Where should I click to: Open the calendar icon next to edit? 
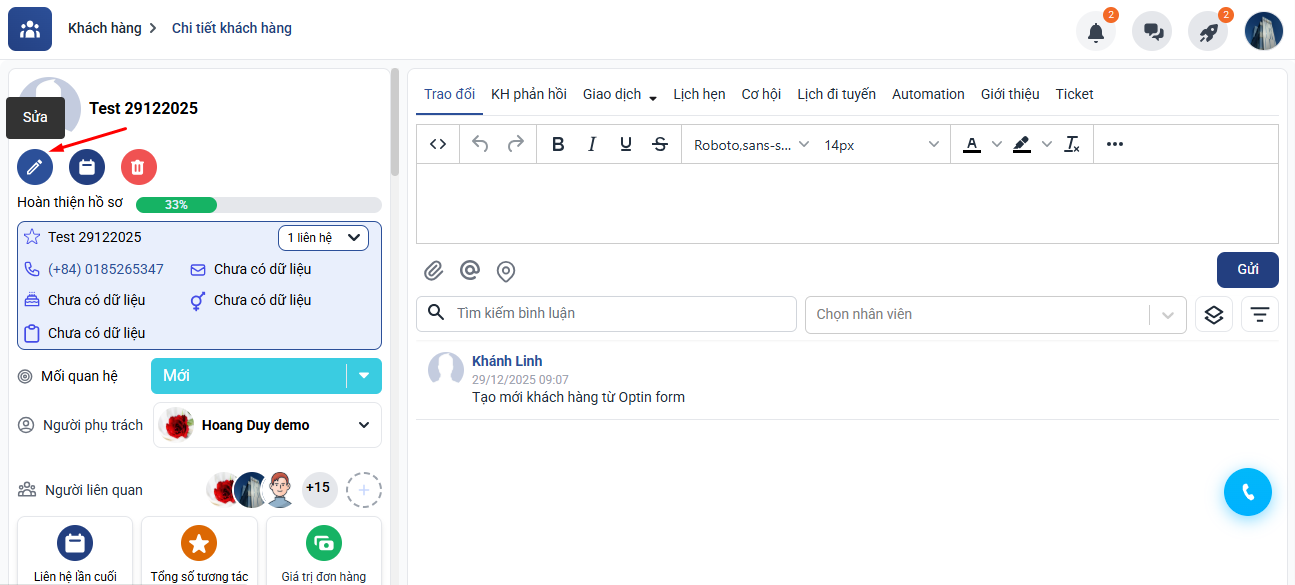tap(87, 167)
